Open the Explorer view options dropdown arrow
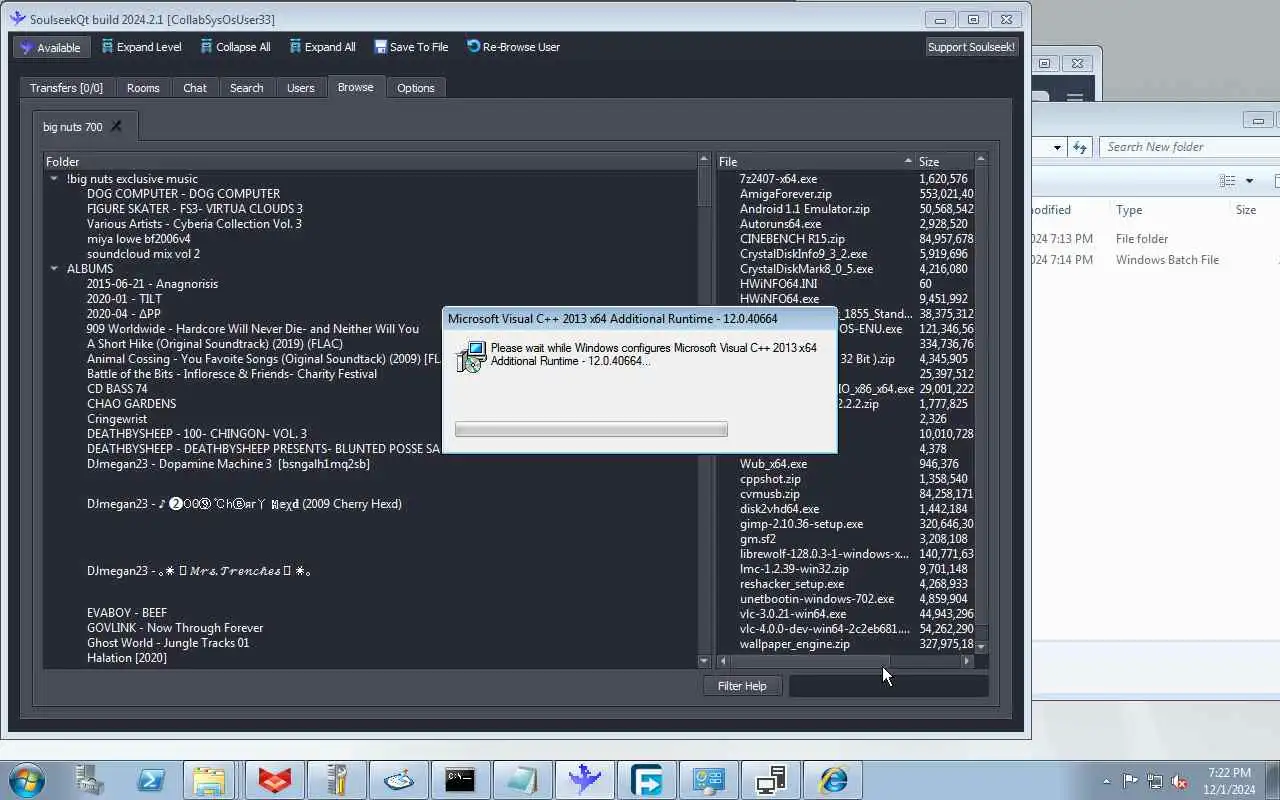This screenshot has width=1280, height=800. click(1249, 181)
